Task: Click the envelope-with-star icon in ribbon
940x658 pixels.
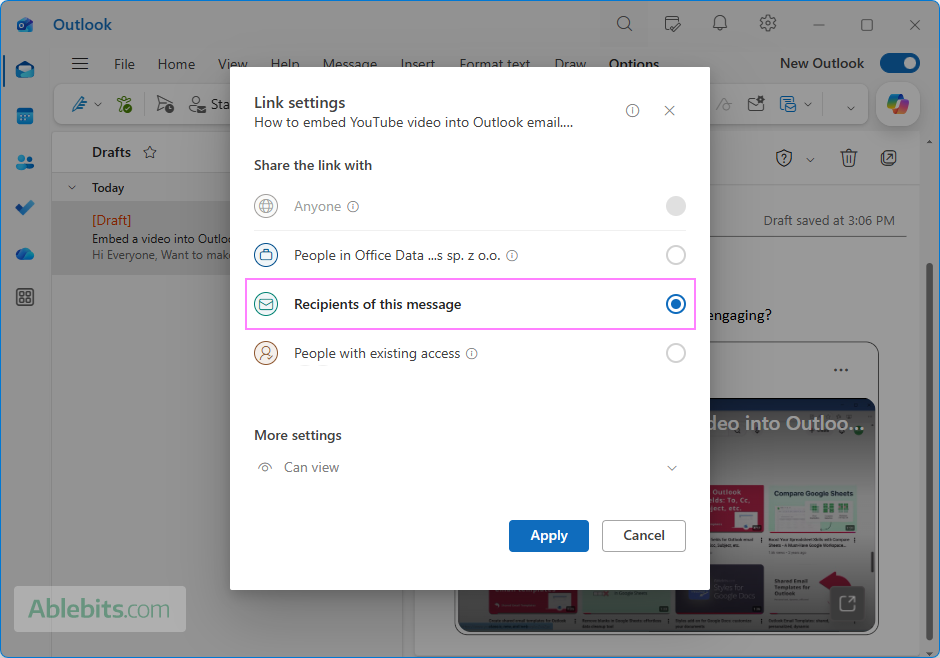Action: point(756,104)
